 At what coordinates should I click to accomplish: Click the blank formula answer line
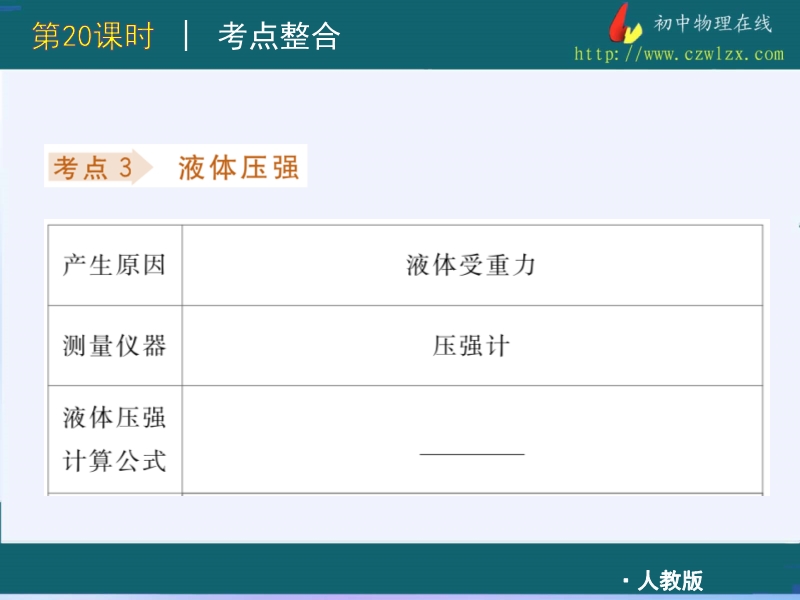[x=472, y=454]
